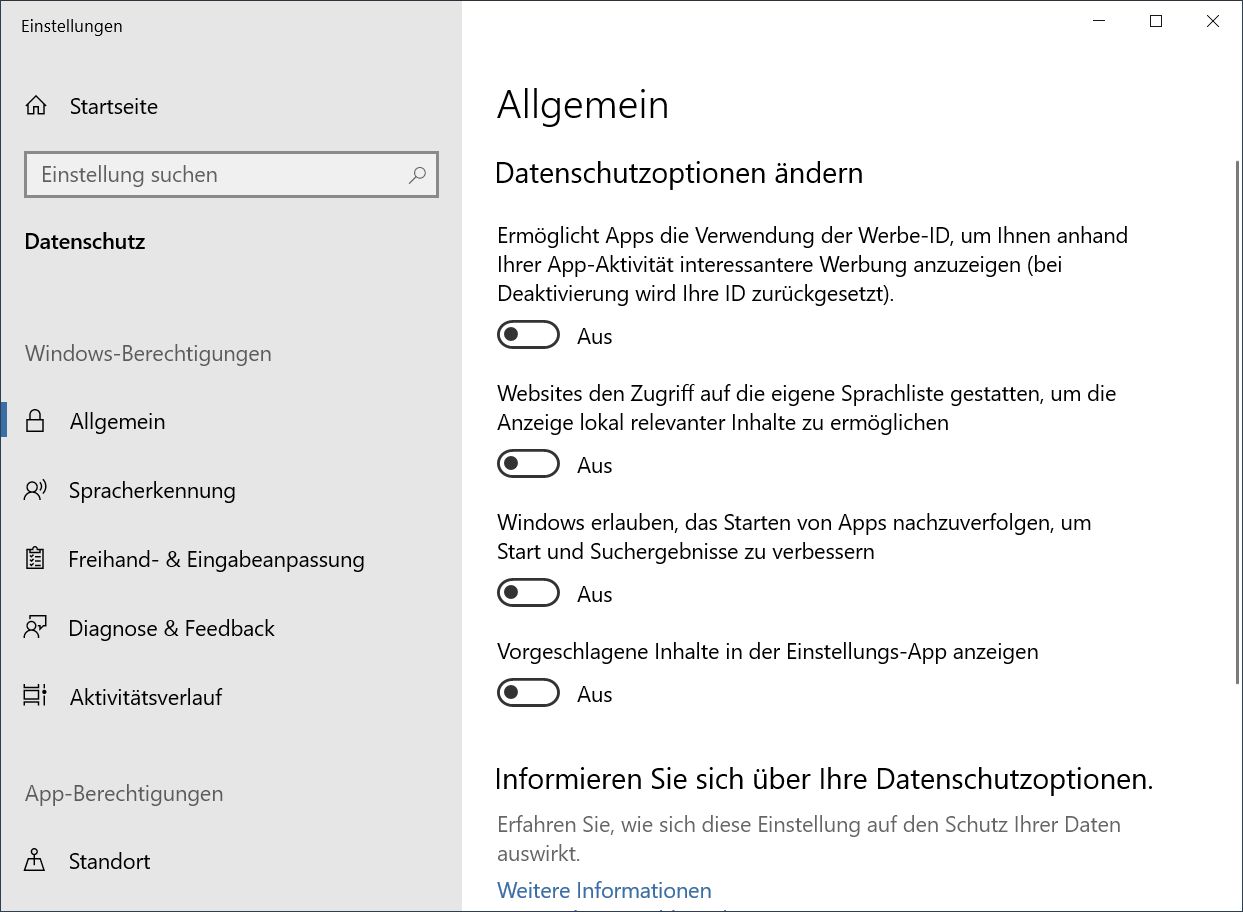This screenshot has width=1243, height=912.
Task: Enable the Werbe-ID toggle
Action: (x=528, y=334)
